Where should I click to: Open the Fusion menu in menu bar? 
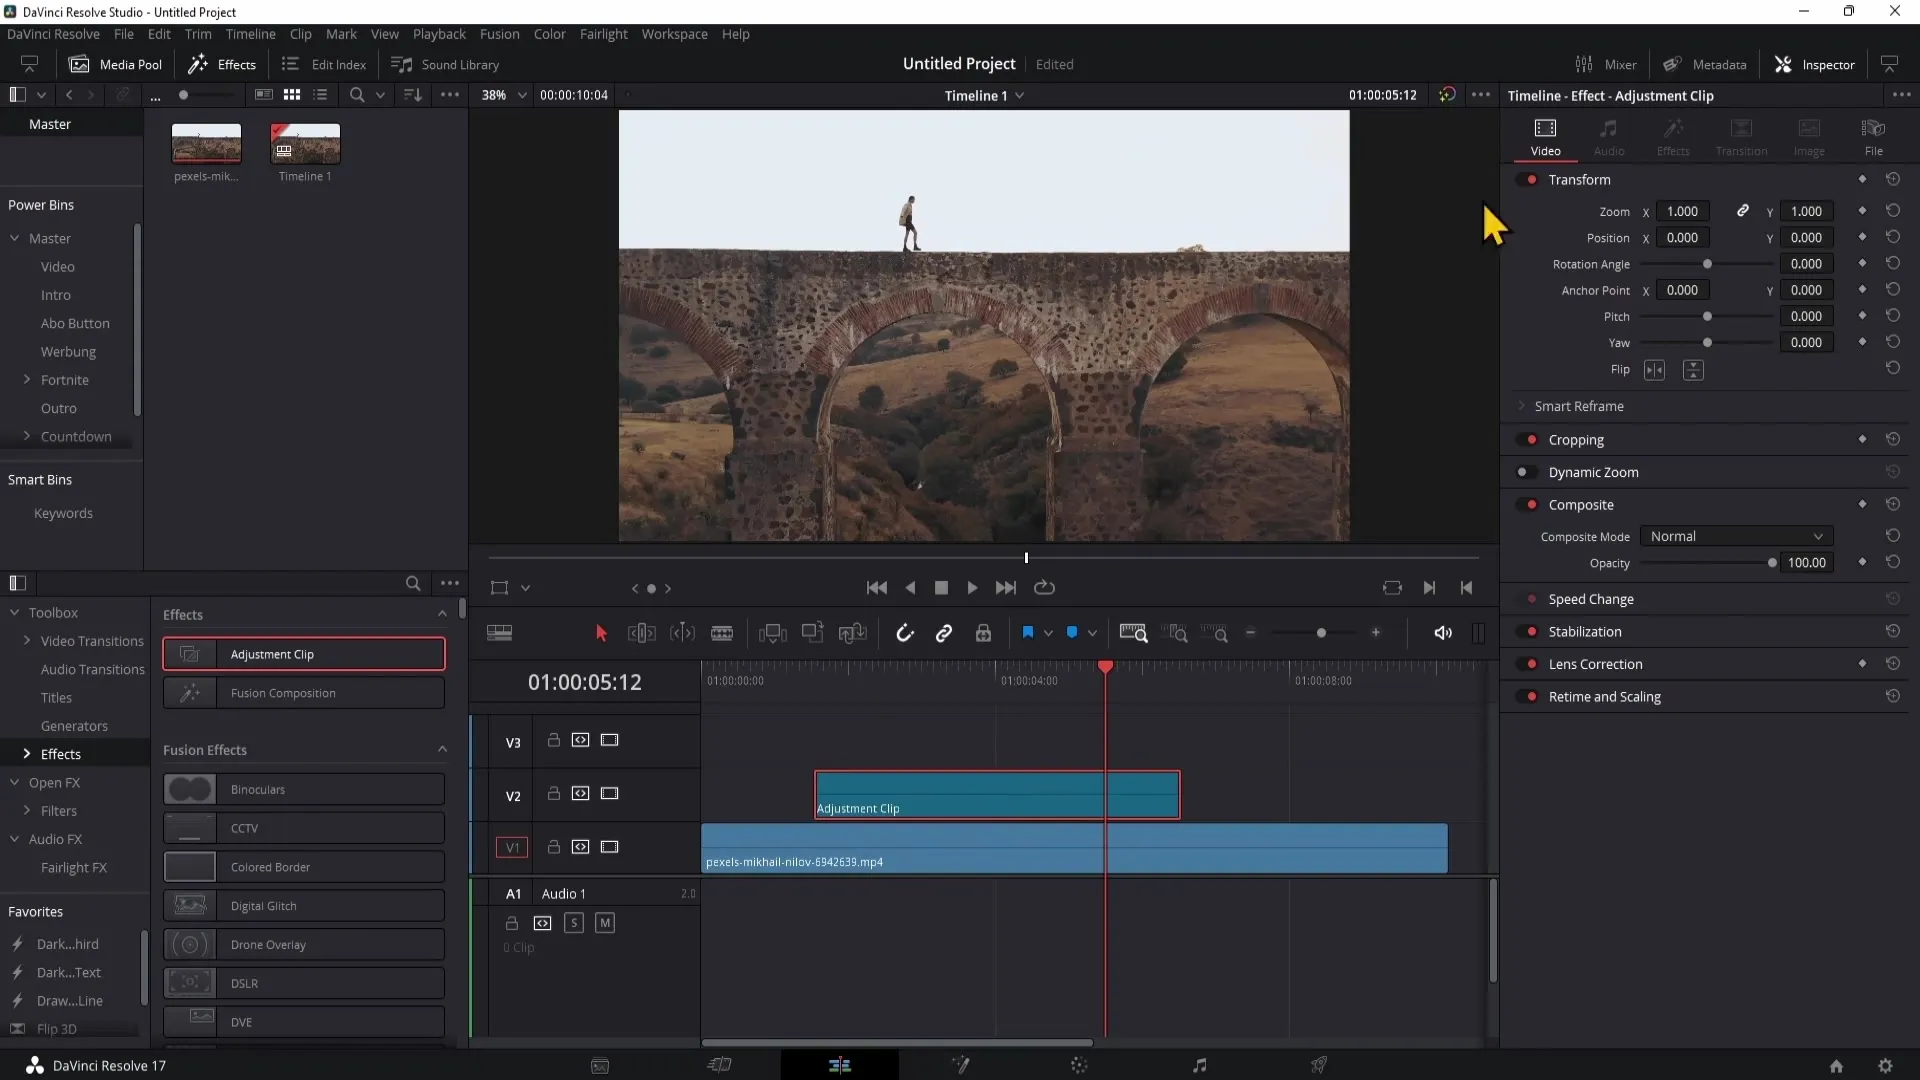(x=498, y=33)
